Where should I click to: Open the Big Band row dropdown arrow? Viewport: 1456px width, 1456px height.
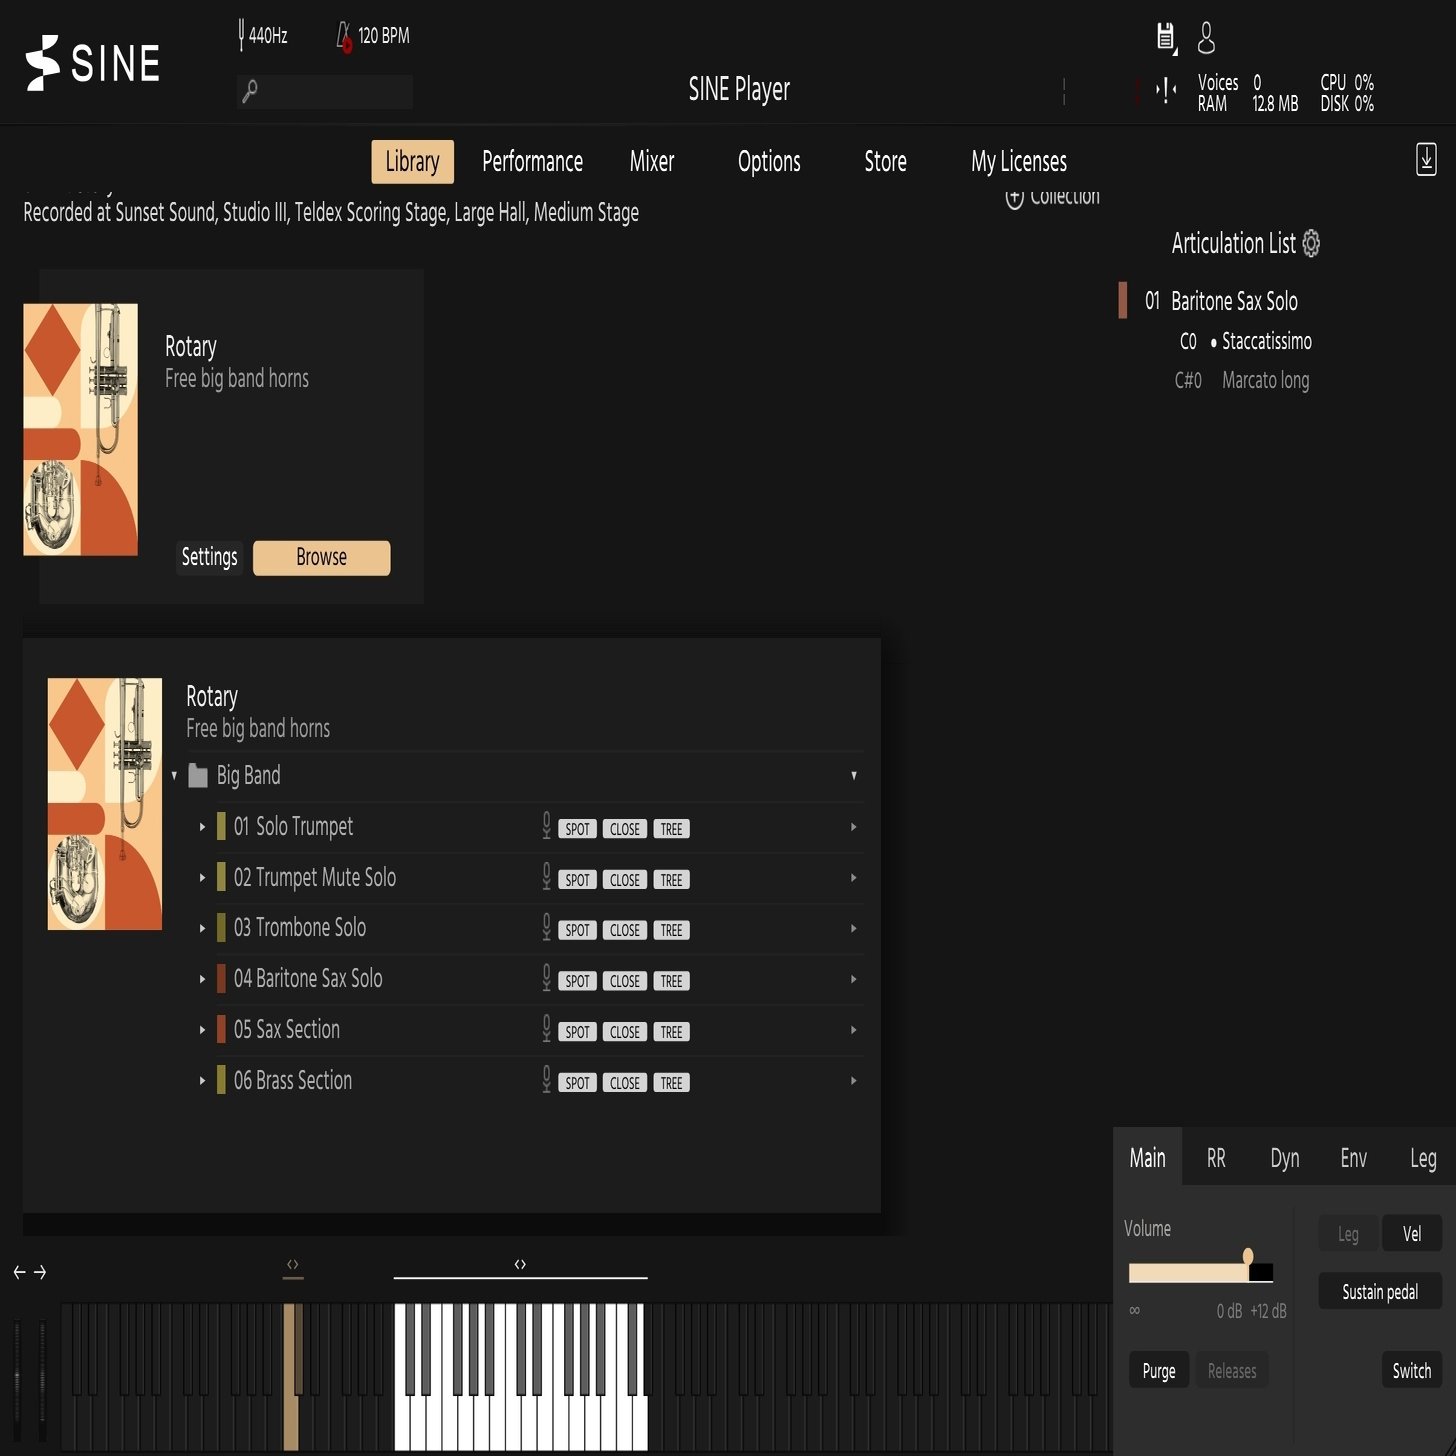tap(854, 776)
